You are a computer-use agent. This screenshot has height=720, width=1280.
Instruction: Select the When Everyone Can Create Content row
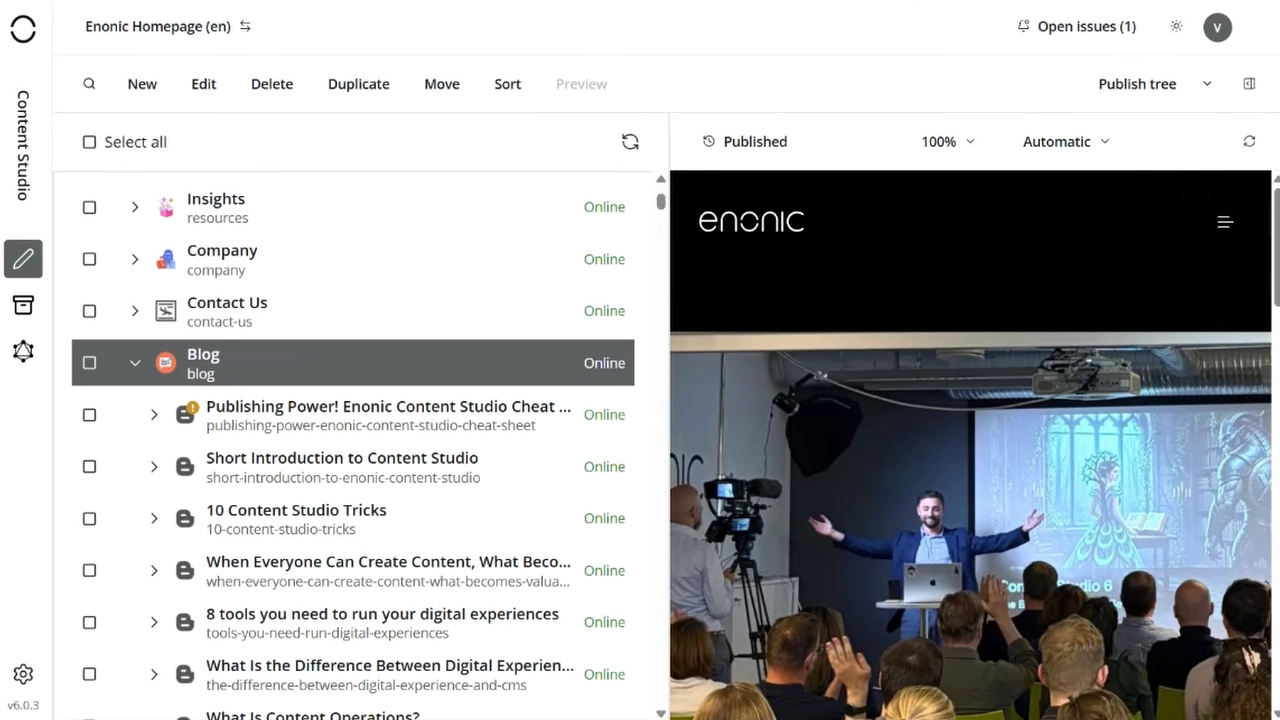point(353,570)
